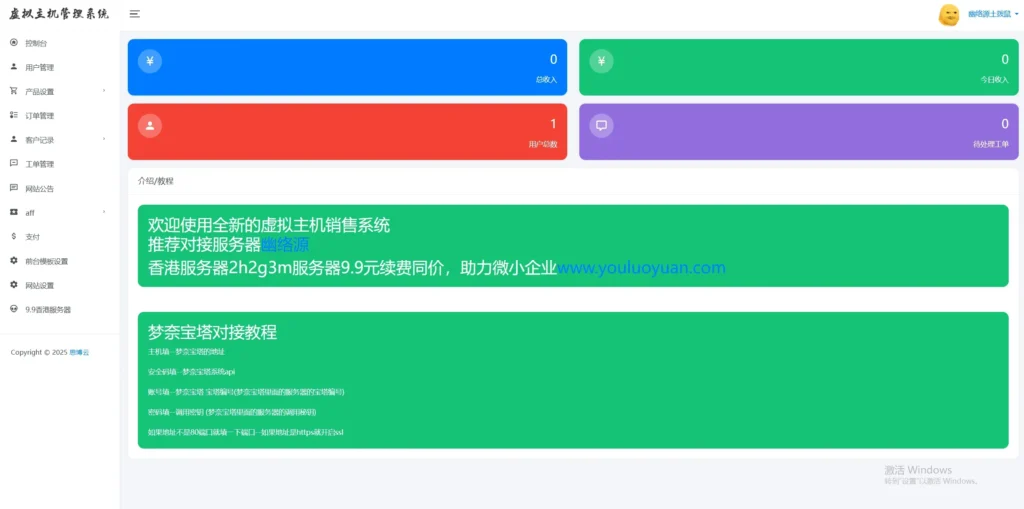The image size is (1024, 509).
Task: Click the shopping cart icon beside 产品设置
Action: 14,91
